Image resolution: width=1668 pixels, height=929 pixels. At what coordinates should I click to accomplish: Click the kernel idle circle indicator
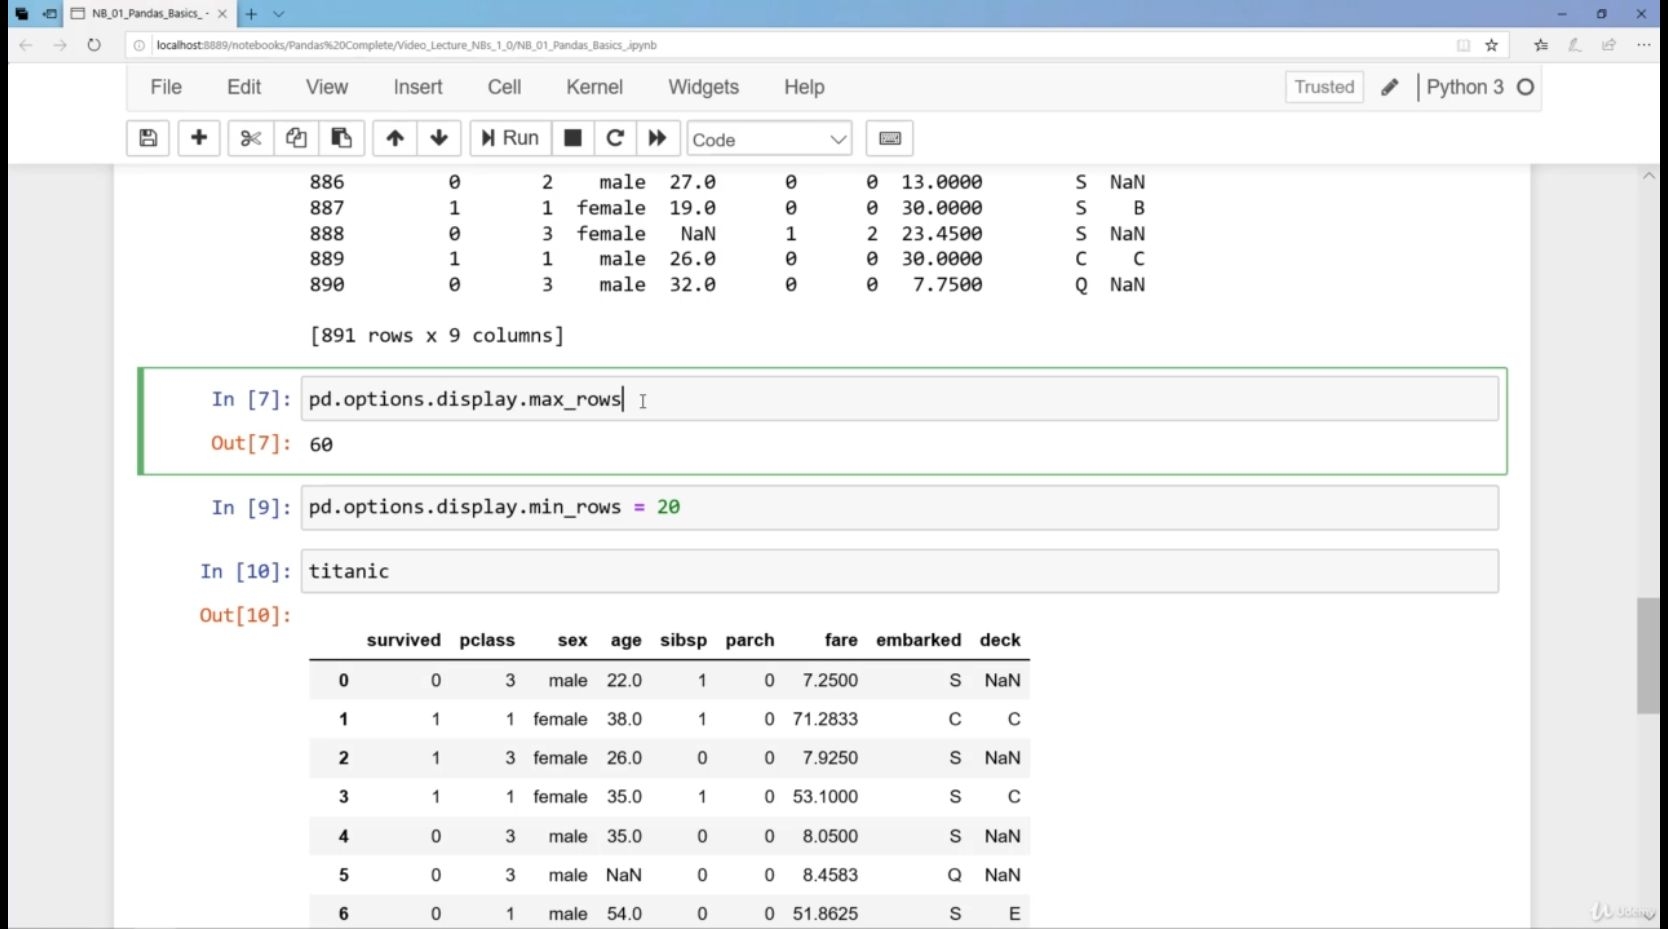[x=1525, y=87]
